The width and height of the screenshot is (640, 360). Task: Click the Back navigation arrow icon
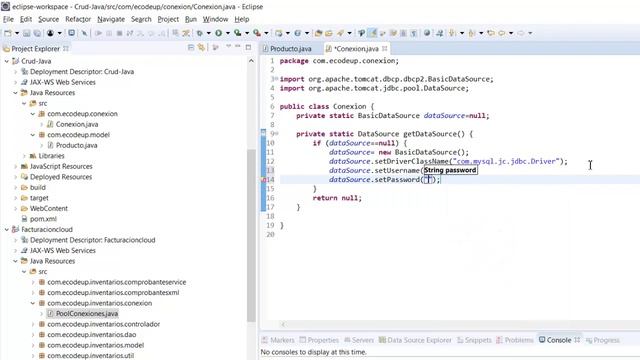click(502, 33)
